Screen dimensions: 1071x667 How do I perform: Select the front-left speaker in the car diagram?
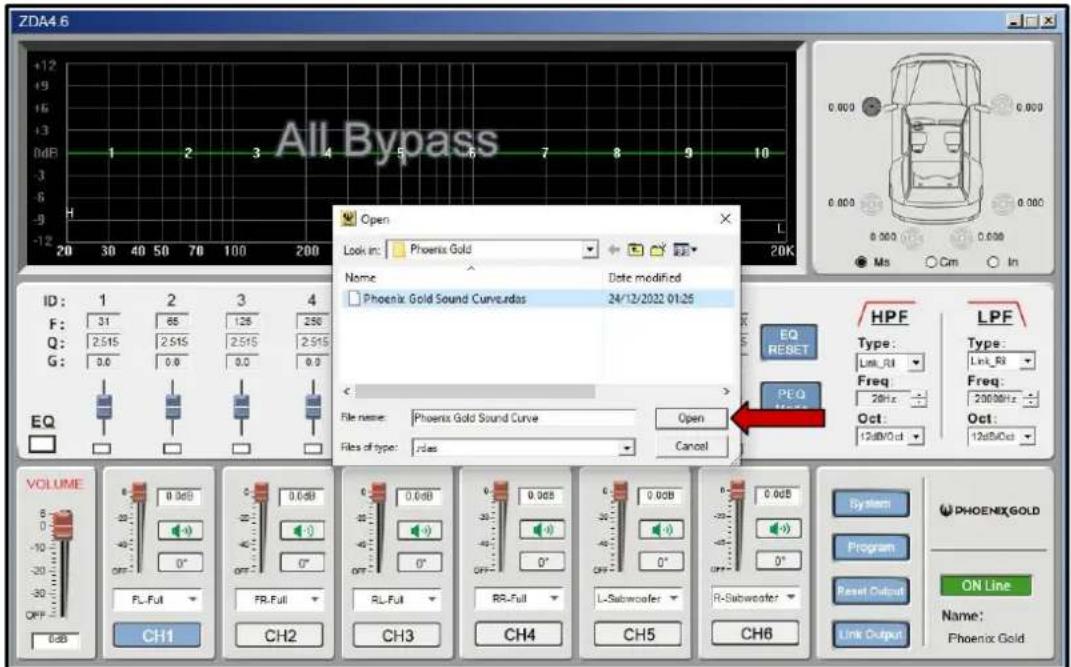point(871,107)
